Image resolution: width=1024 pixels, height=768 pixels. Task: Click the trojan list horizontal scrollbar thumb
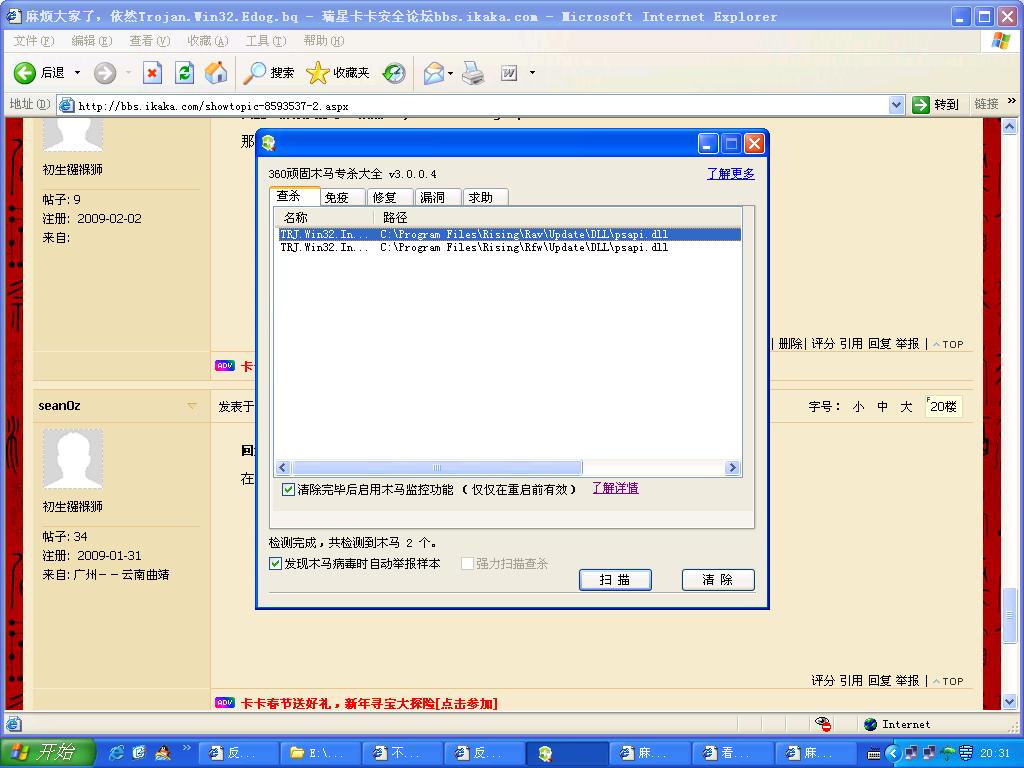(x=437, y=467)
